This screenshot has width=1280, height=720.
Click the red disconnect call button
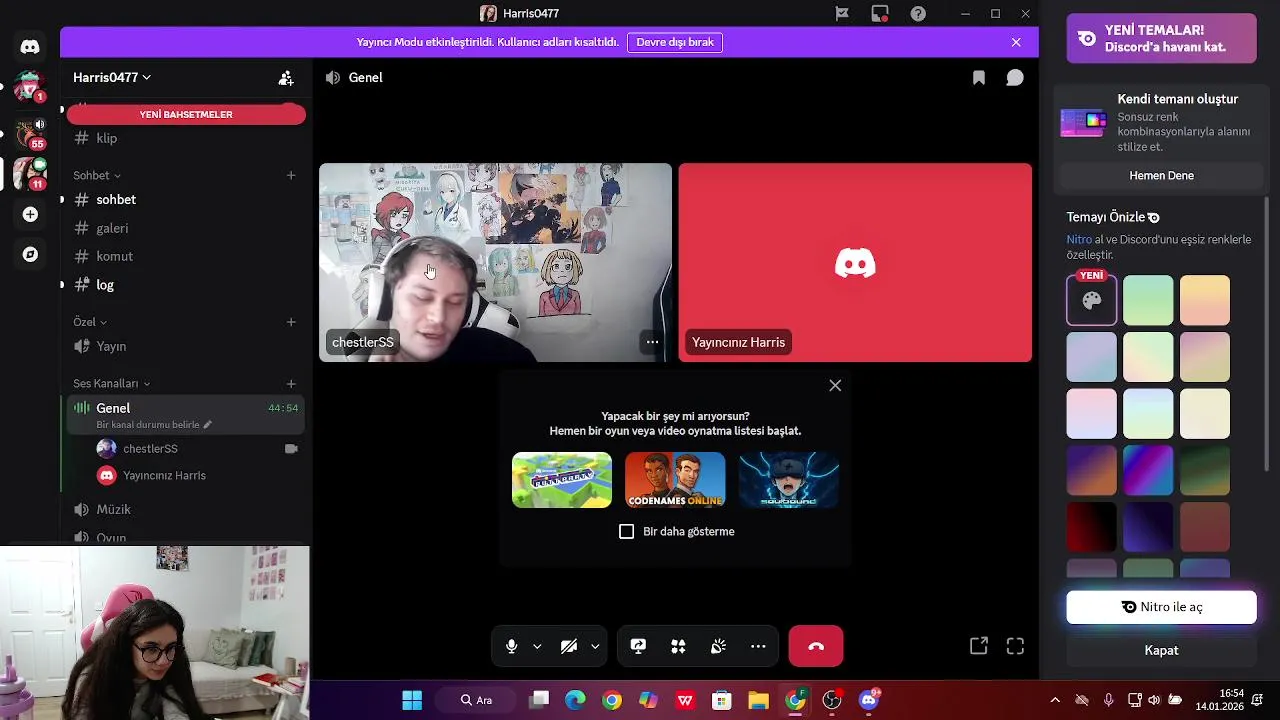[x=816, y=647]
